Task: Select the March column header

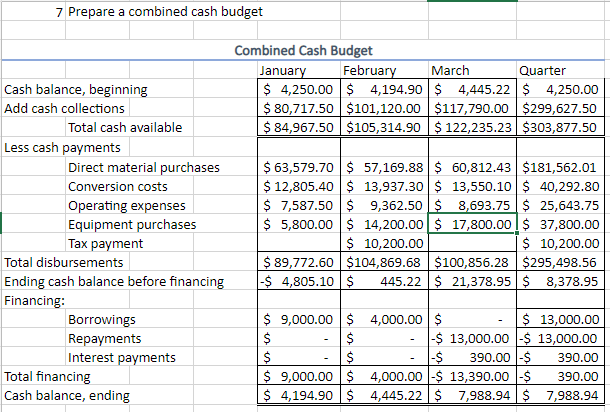Action: click(473, 70)
